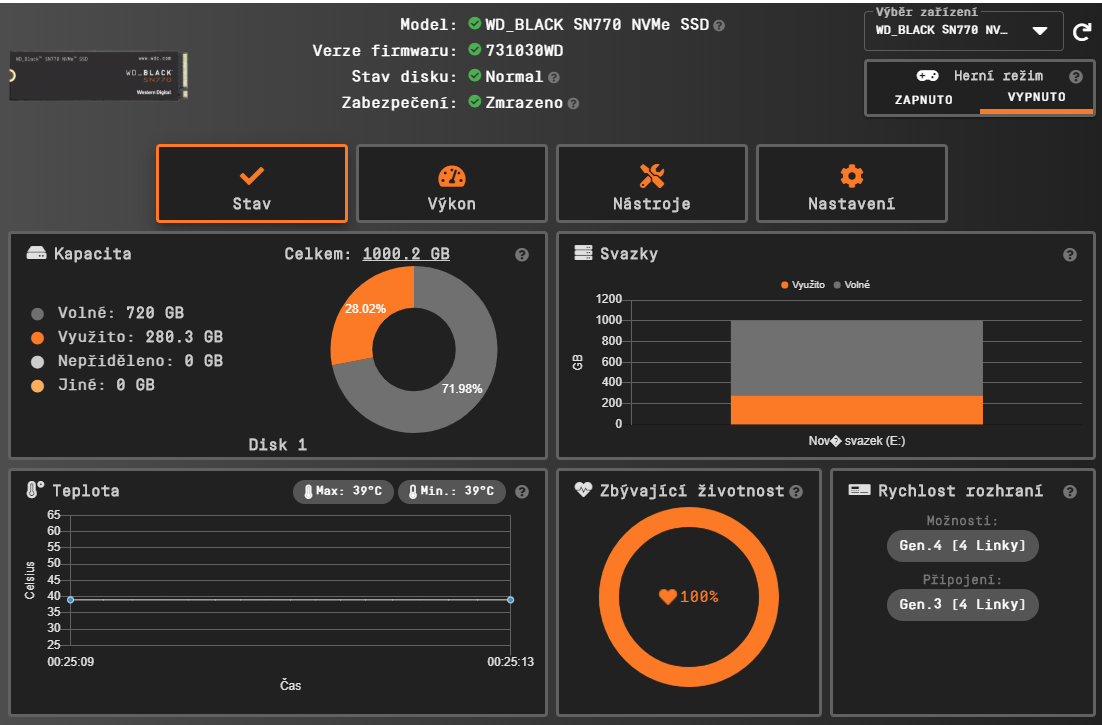Click the 71.98% gray donut segment
Viewport: 1102px width, 725px height.
[x=462, y=388]
